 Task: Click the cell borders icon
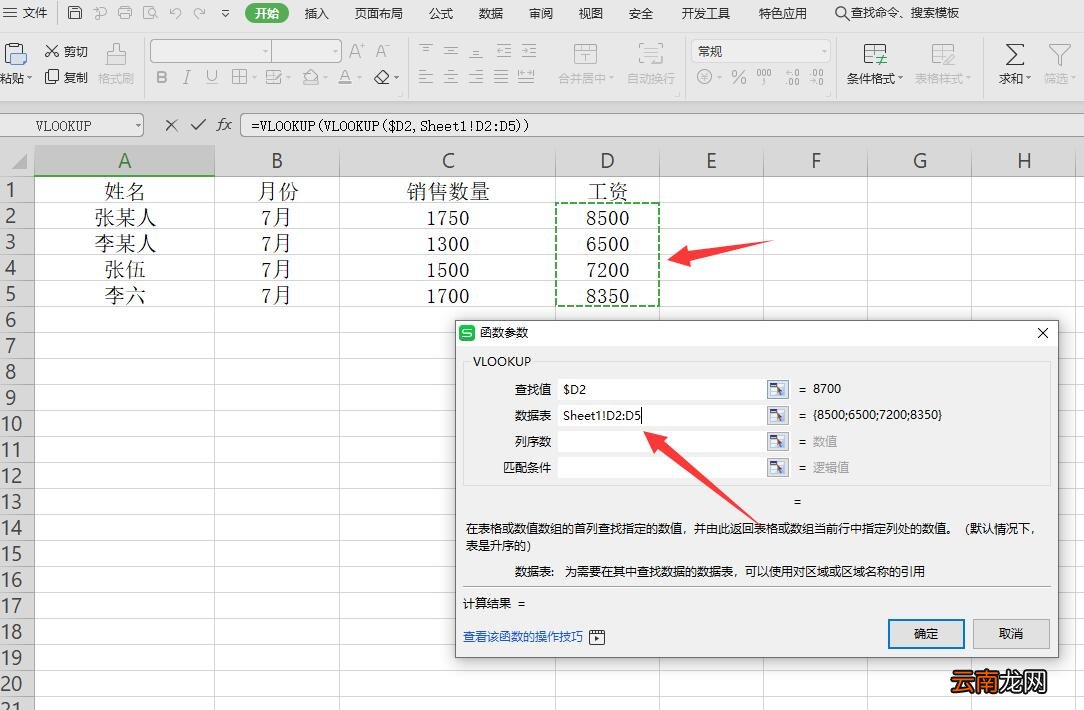point(239,77)
